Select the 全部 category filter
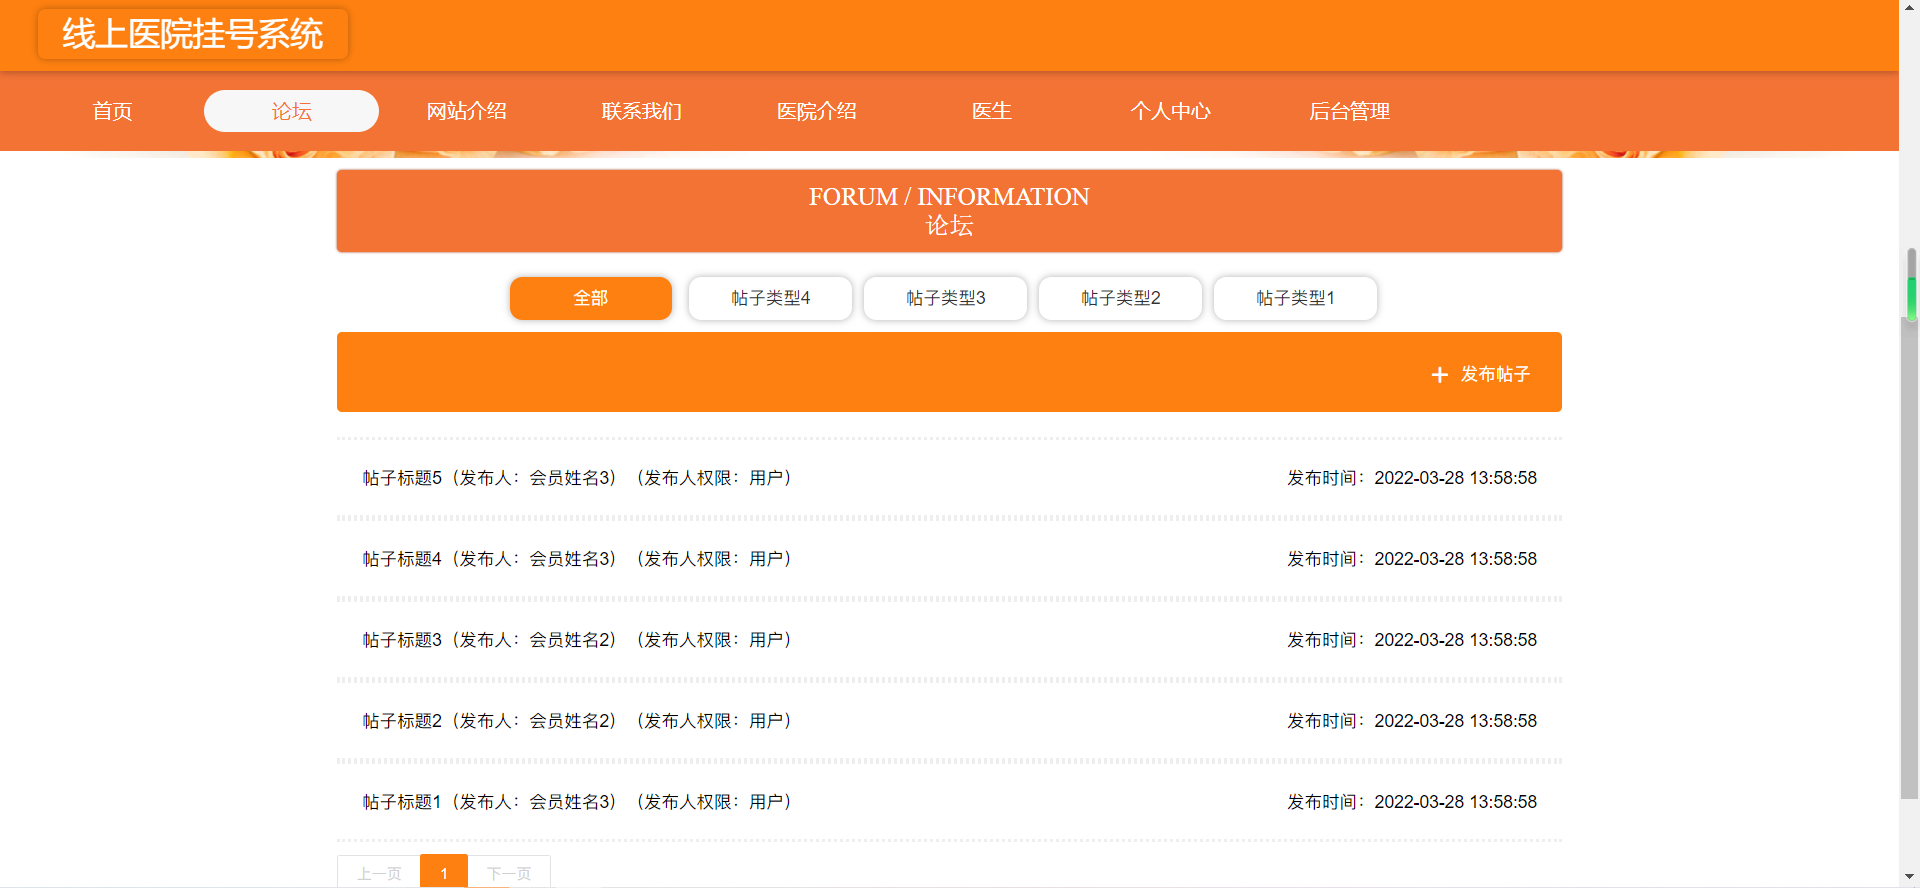The image size is (1920, 888). [x=591, y=298]
